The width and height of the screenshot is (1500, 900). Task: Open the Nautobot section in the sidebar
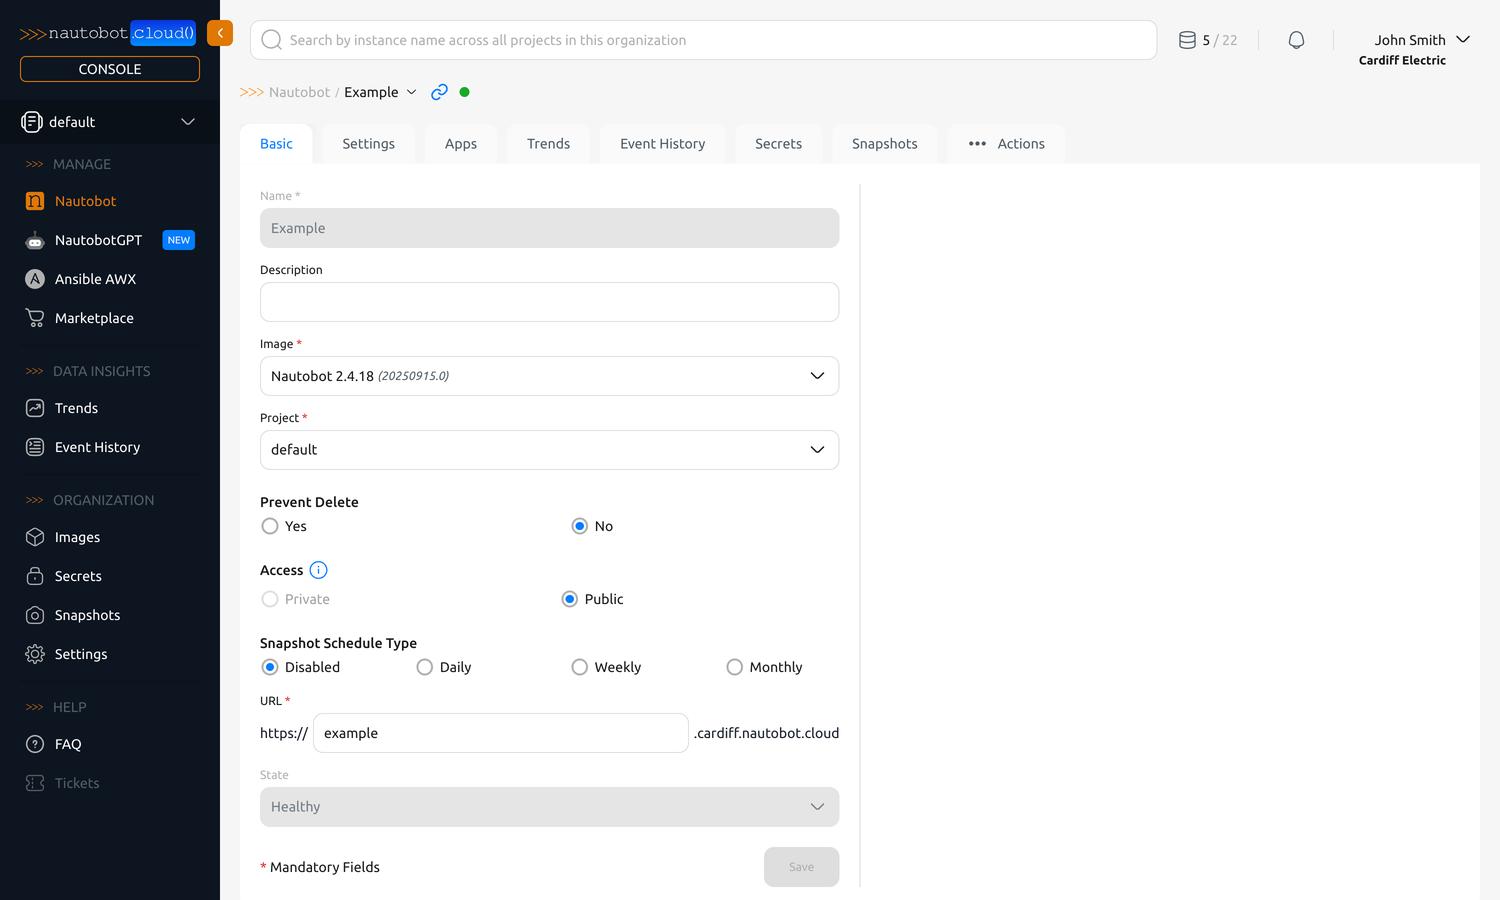pyautogui.click(x=85, y=201)
